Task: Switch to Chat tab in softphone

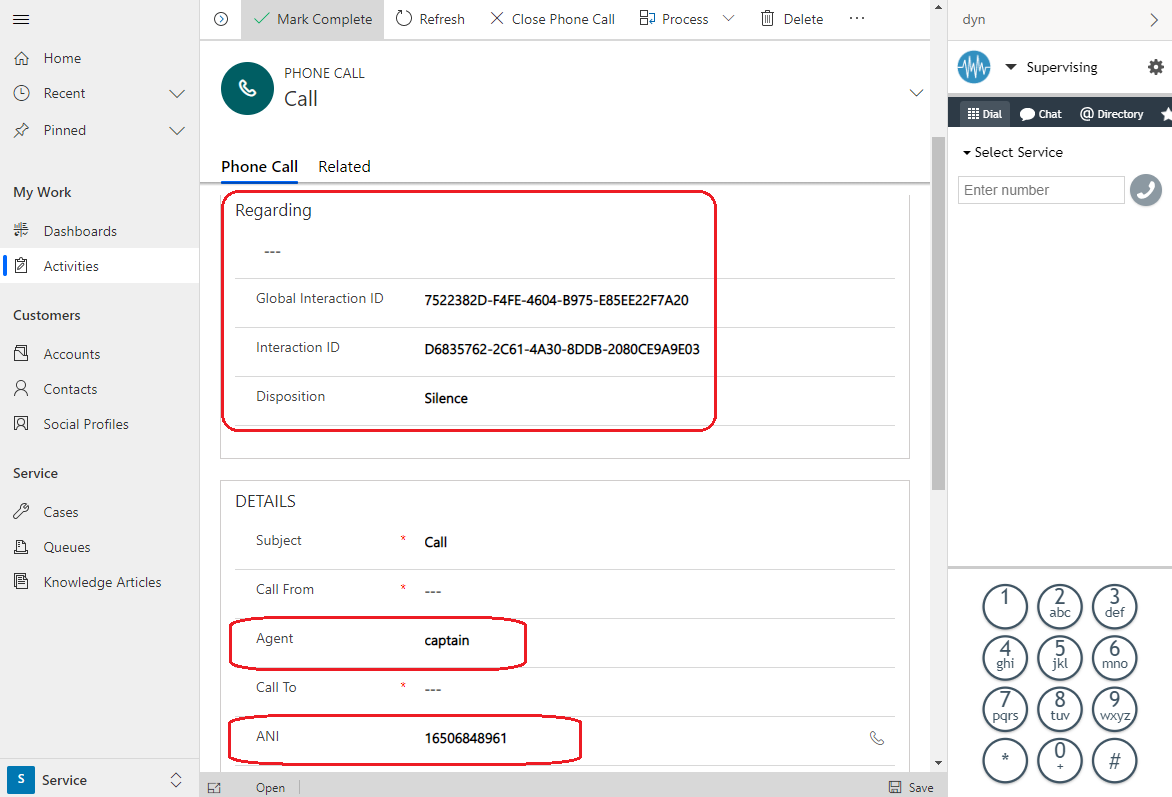Action: pos(1040,114)
